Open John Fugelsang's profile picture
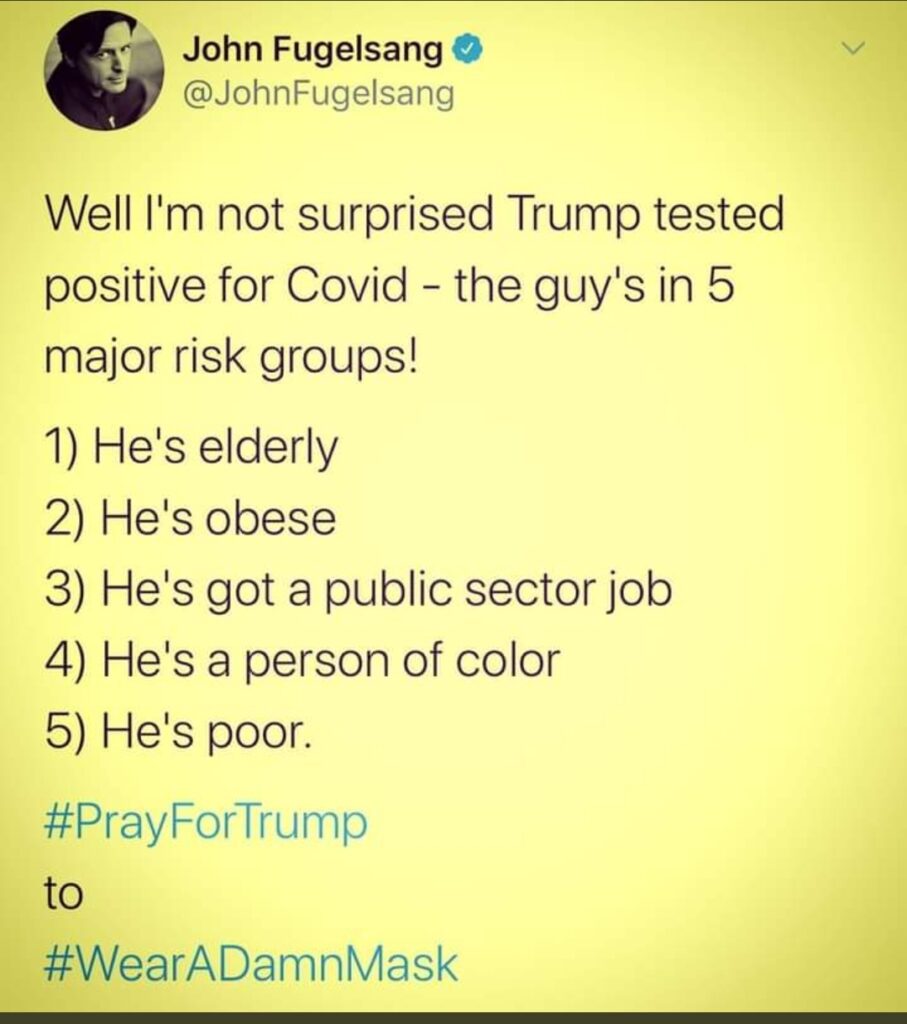The image size is (907, 1024). (x=104, y=70)
